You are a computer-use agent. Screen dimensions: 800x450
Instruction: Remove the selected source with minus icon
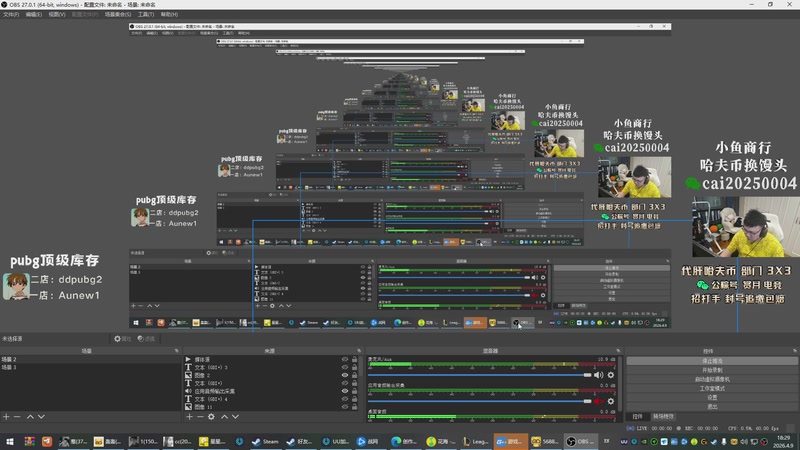point(200,417)
